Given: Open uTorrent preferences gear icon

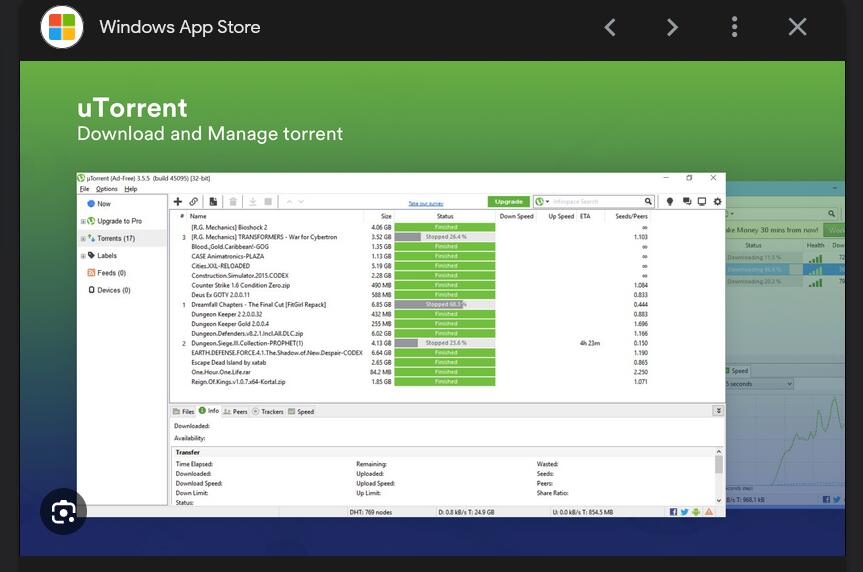Looking at the screenshot, I should [717, 201].
